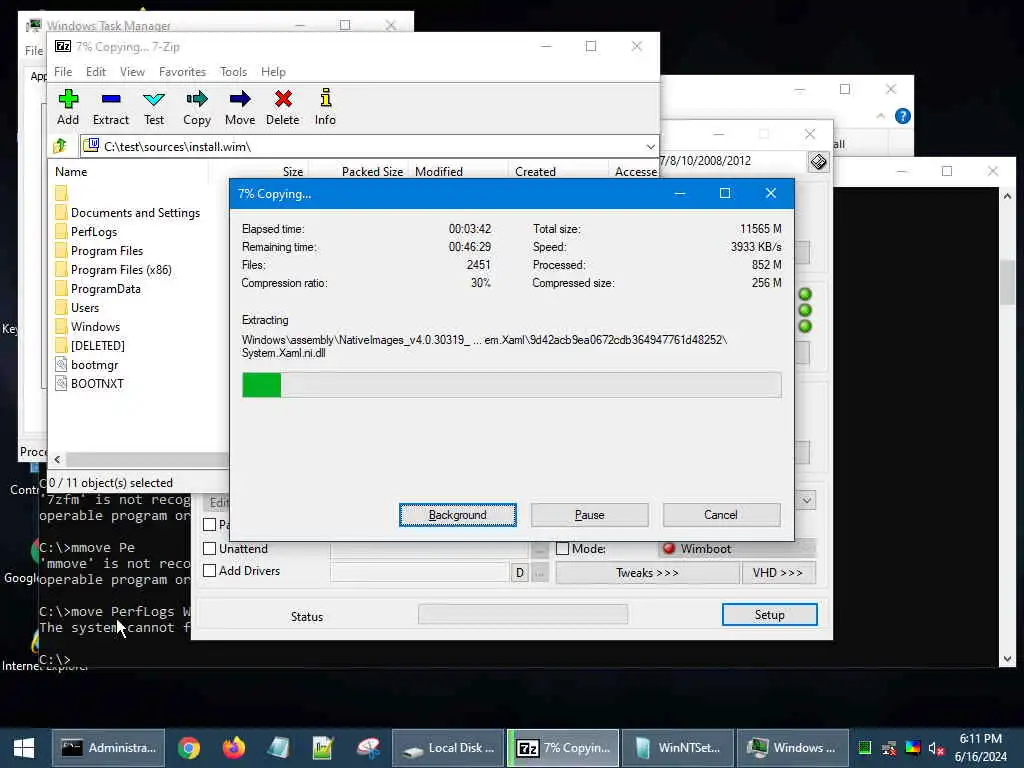Sort by the Packed Size column header
This screenshot has width=1024, height=768.
(x=372, y=171)
